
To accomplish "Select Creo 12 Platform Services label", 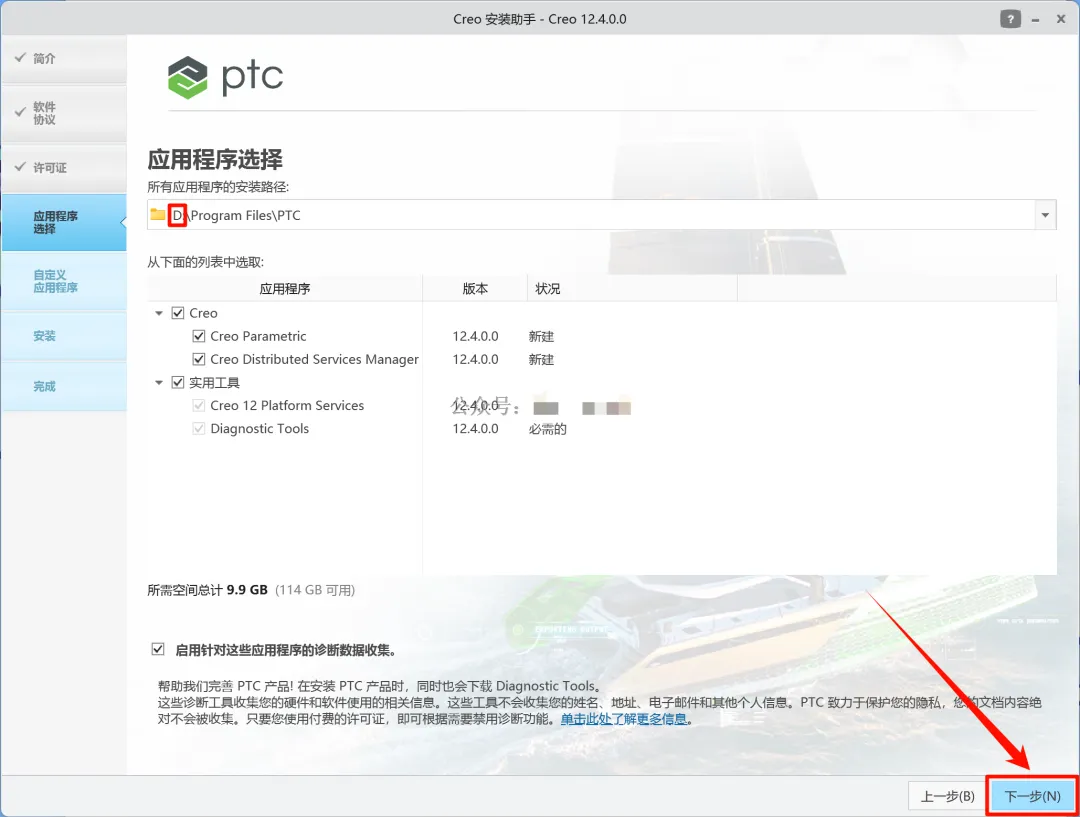I will coord(287,405).
